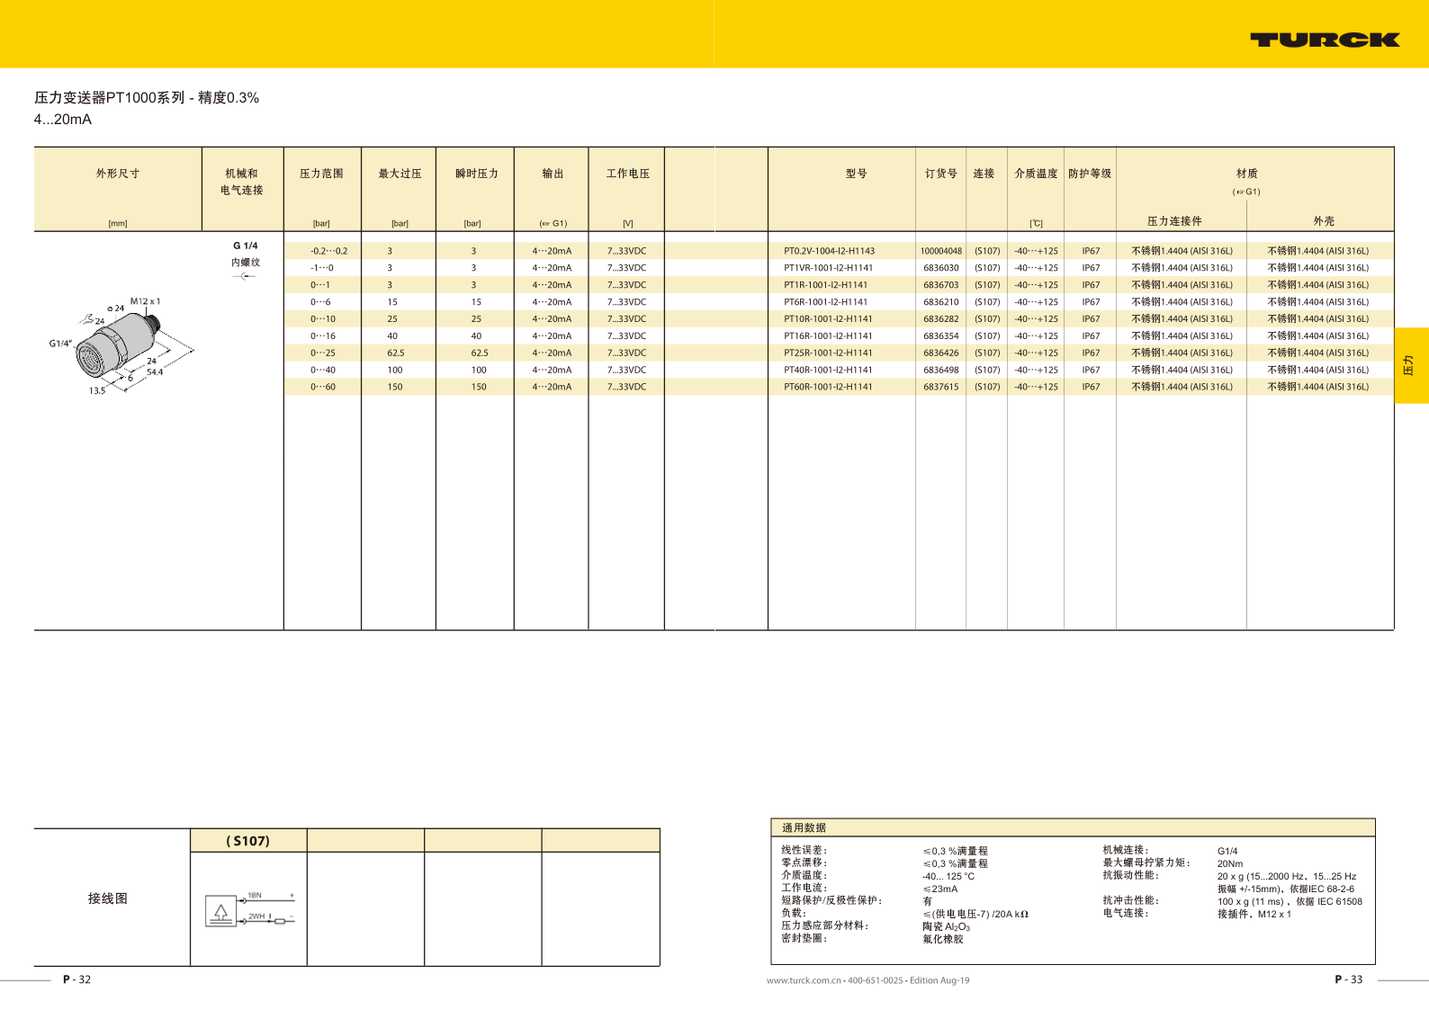Click model PT1R-1001-I2-H1141

pyautogui.click(x=826, y=285)
